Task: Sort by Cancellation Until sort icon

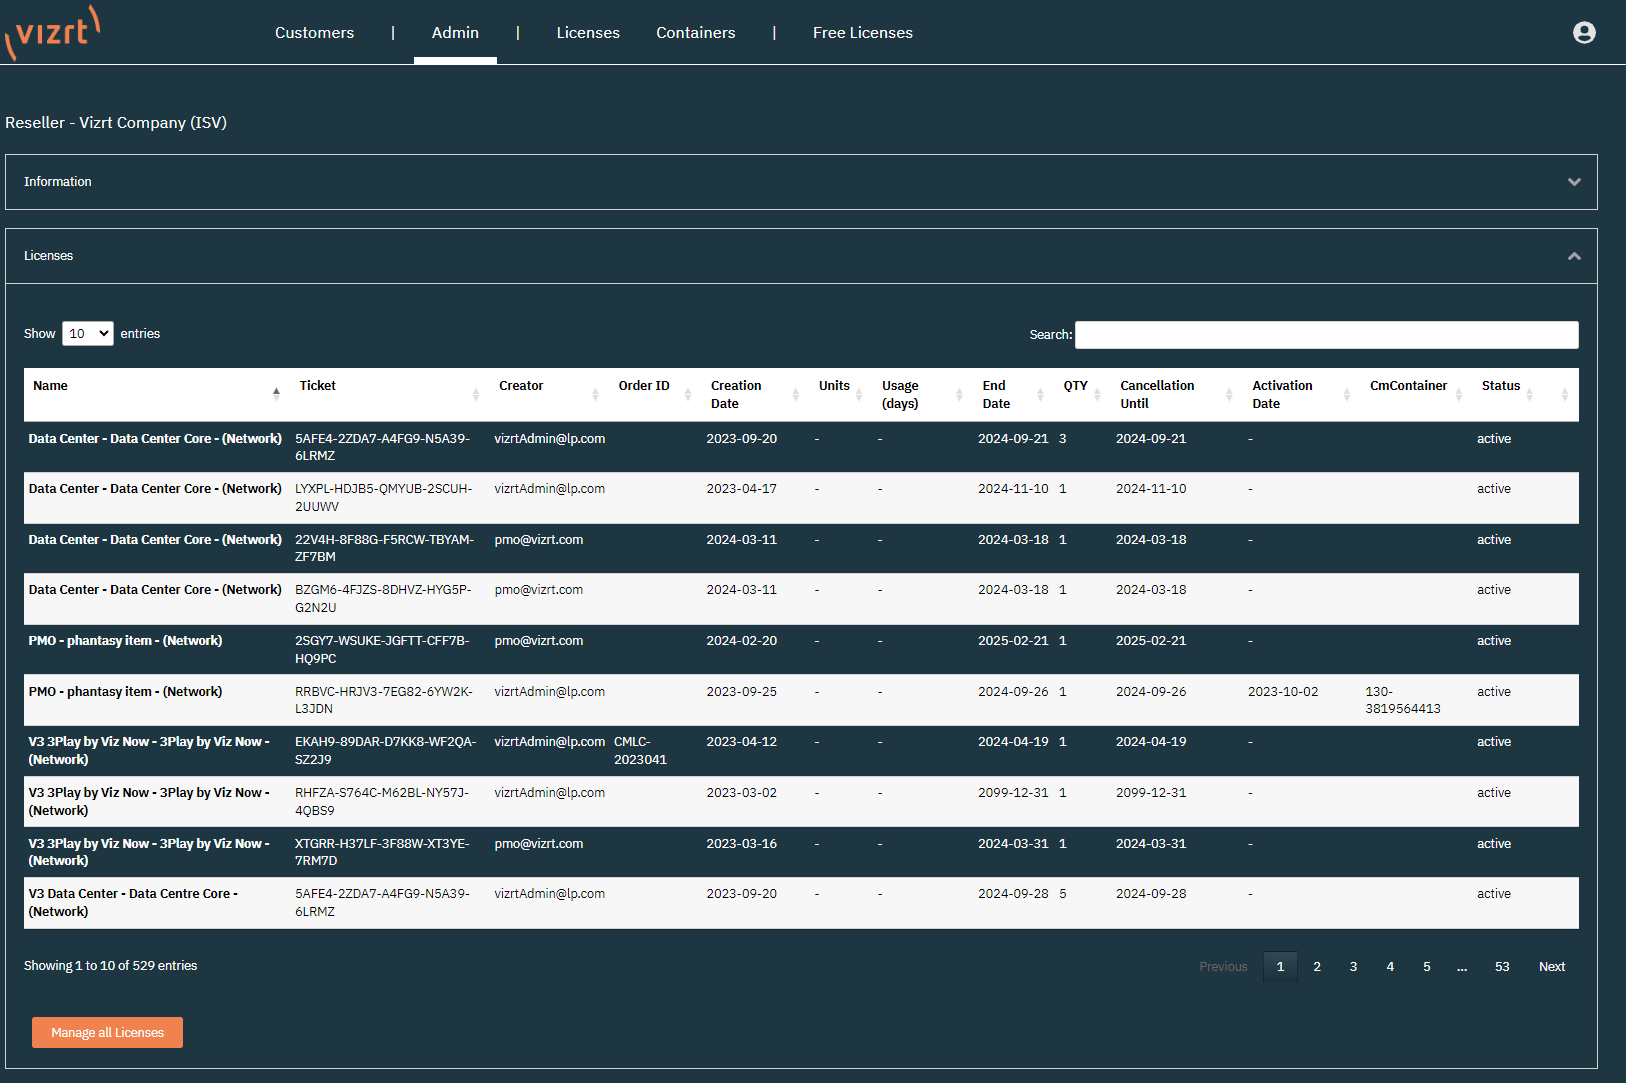Action: click(1229, 395)
